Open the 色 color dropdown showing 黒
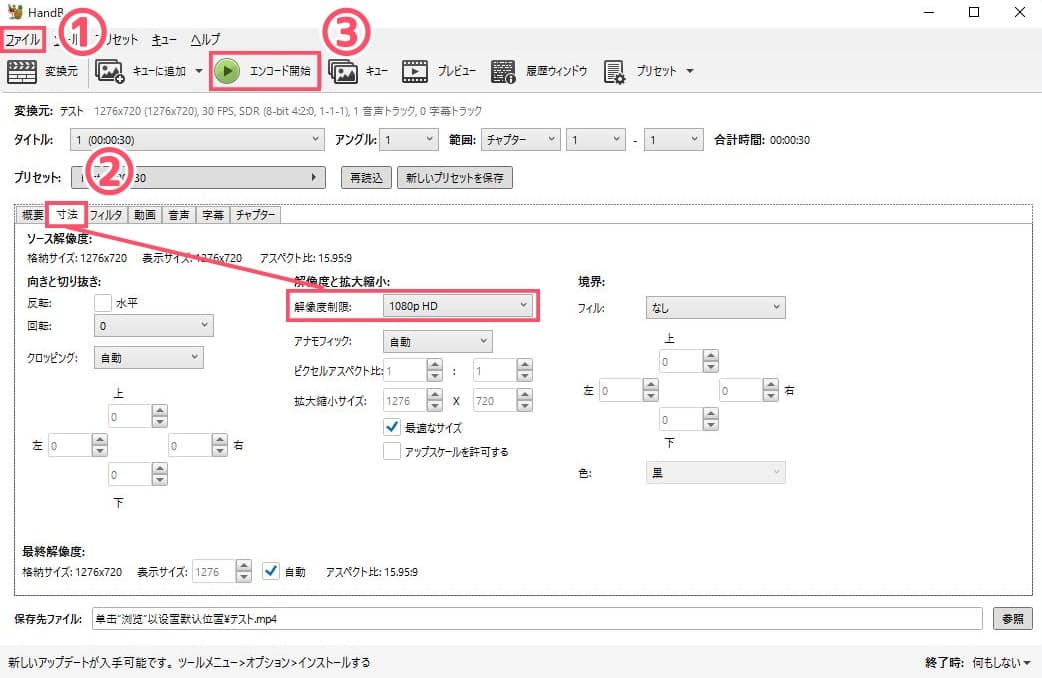 (x=715, y=473)
